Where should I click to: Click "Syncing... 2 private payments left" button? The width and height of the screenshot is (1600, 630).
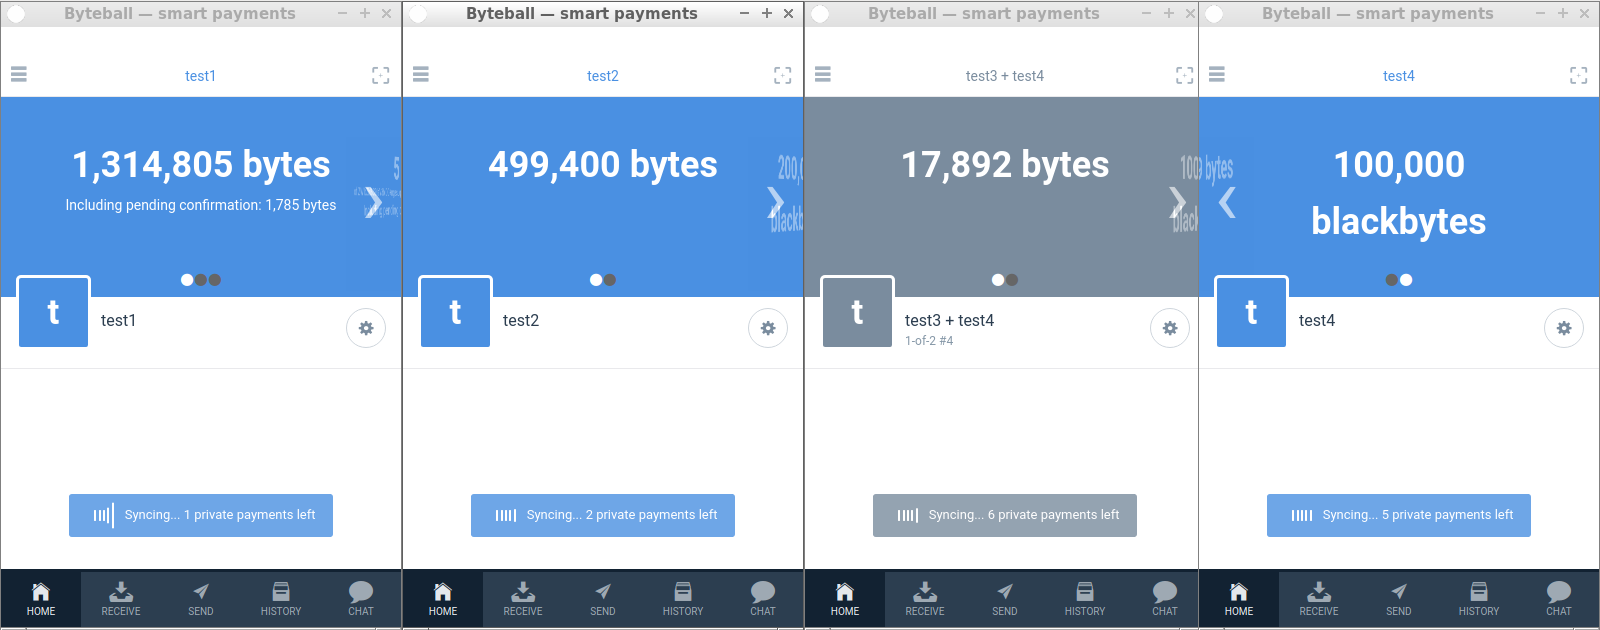coord(603,515)
